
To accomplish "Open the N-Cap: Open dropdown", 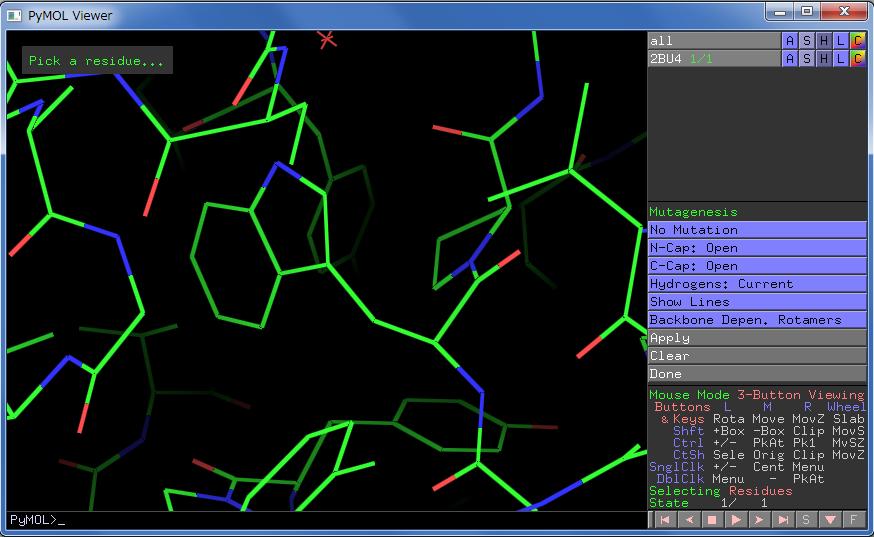I will tap(757, 248).
